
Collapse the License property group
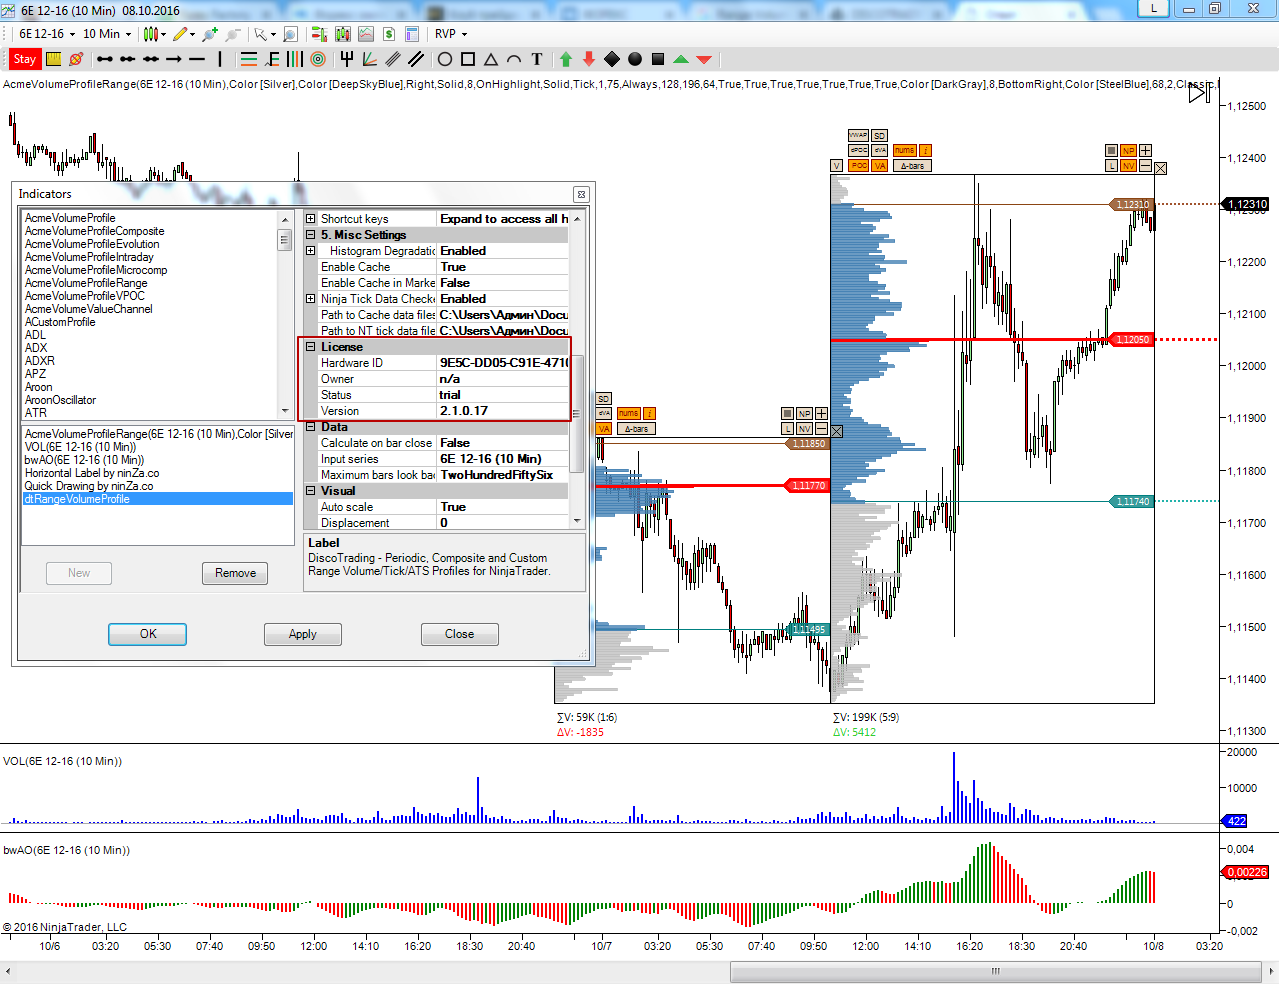311,347
